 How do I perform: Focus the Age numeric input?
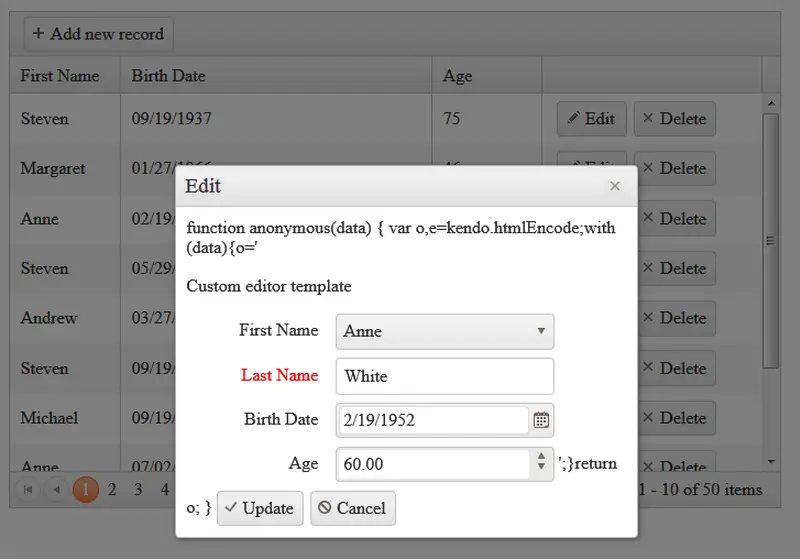pyautogui.click(x=432, y=464)
